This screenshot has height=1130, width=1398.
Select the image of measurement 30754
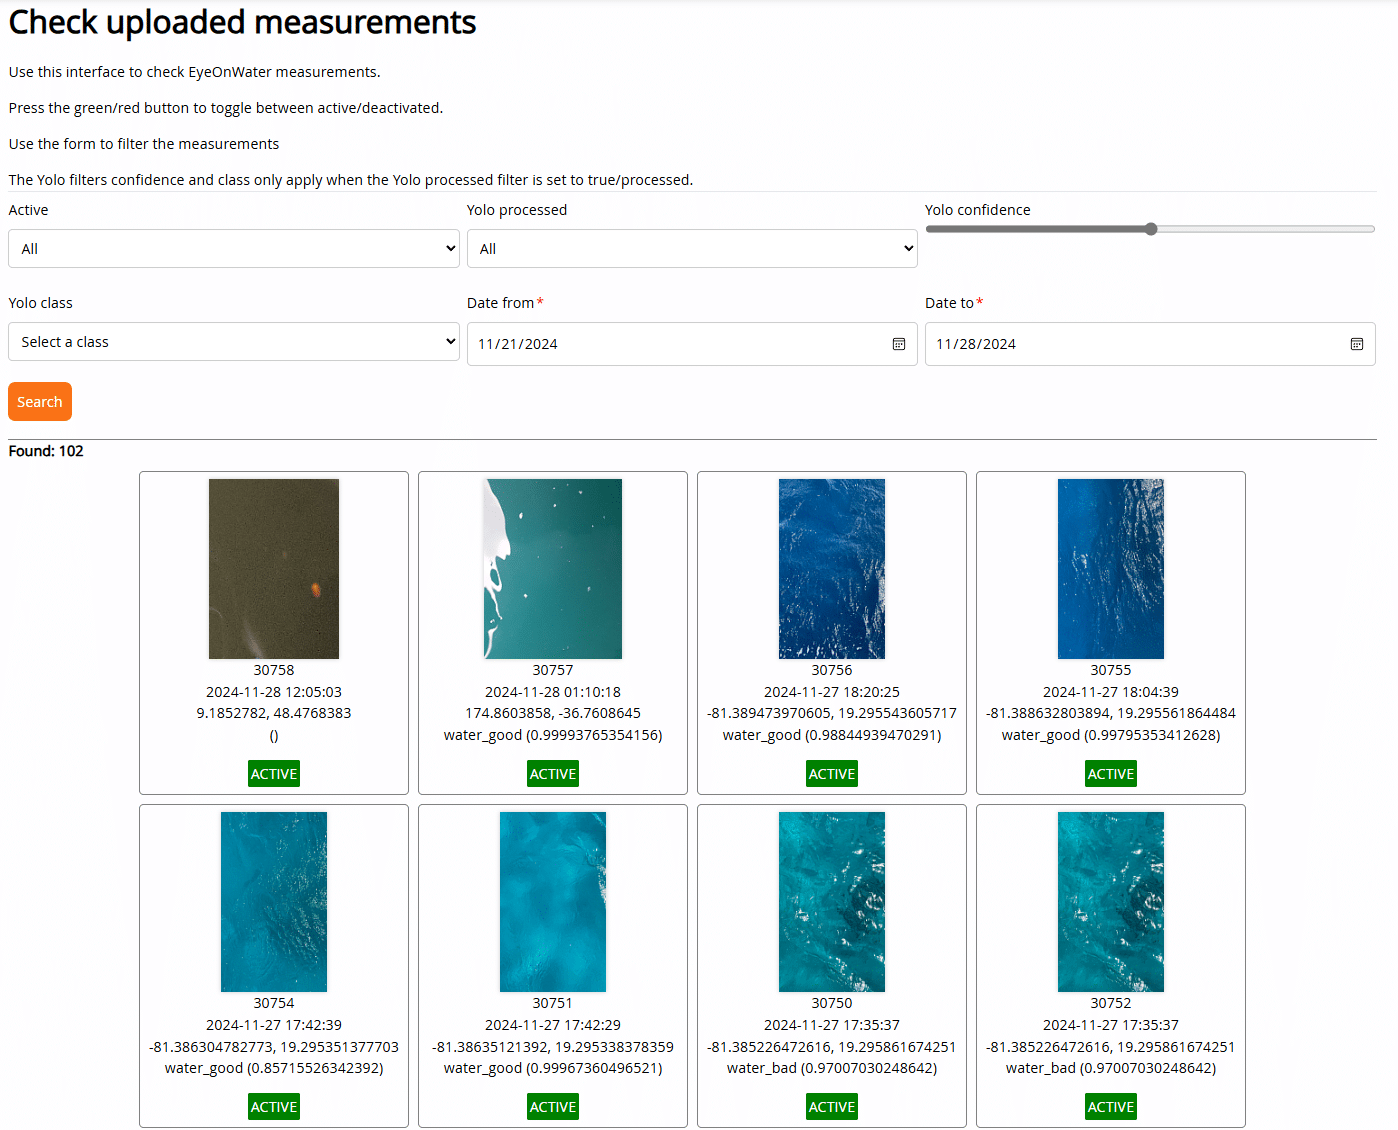point(274,902)
